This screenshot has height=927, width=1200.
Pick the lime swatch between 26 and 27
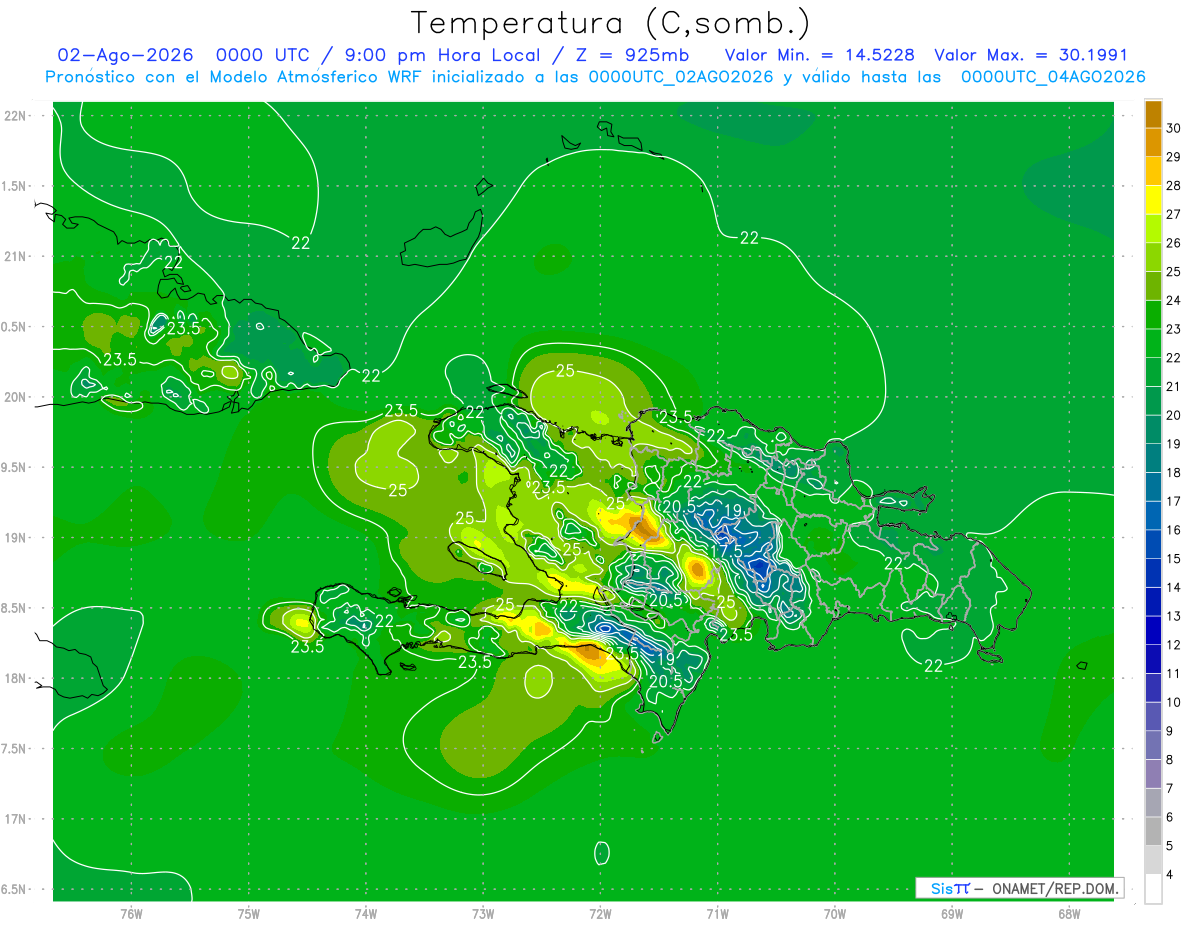click(1153, 228)
